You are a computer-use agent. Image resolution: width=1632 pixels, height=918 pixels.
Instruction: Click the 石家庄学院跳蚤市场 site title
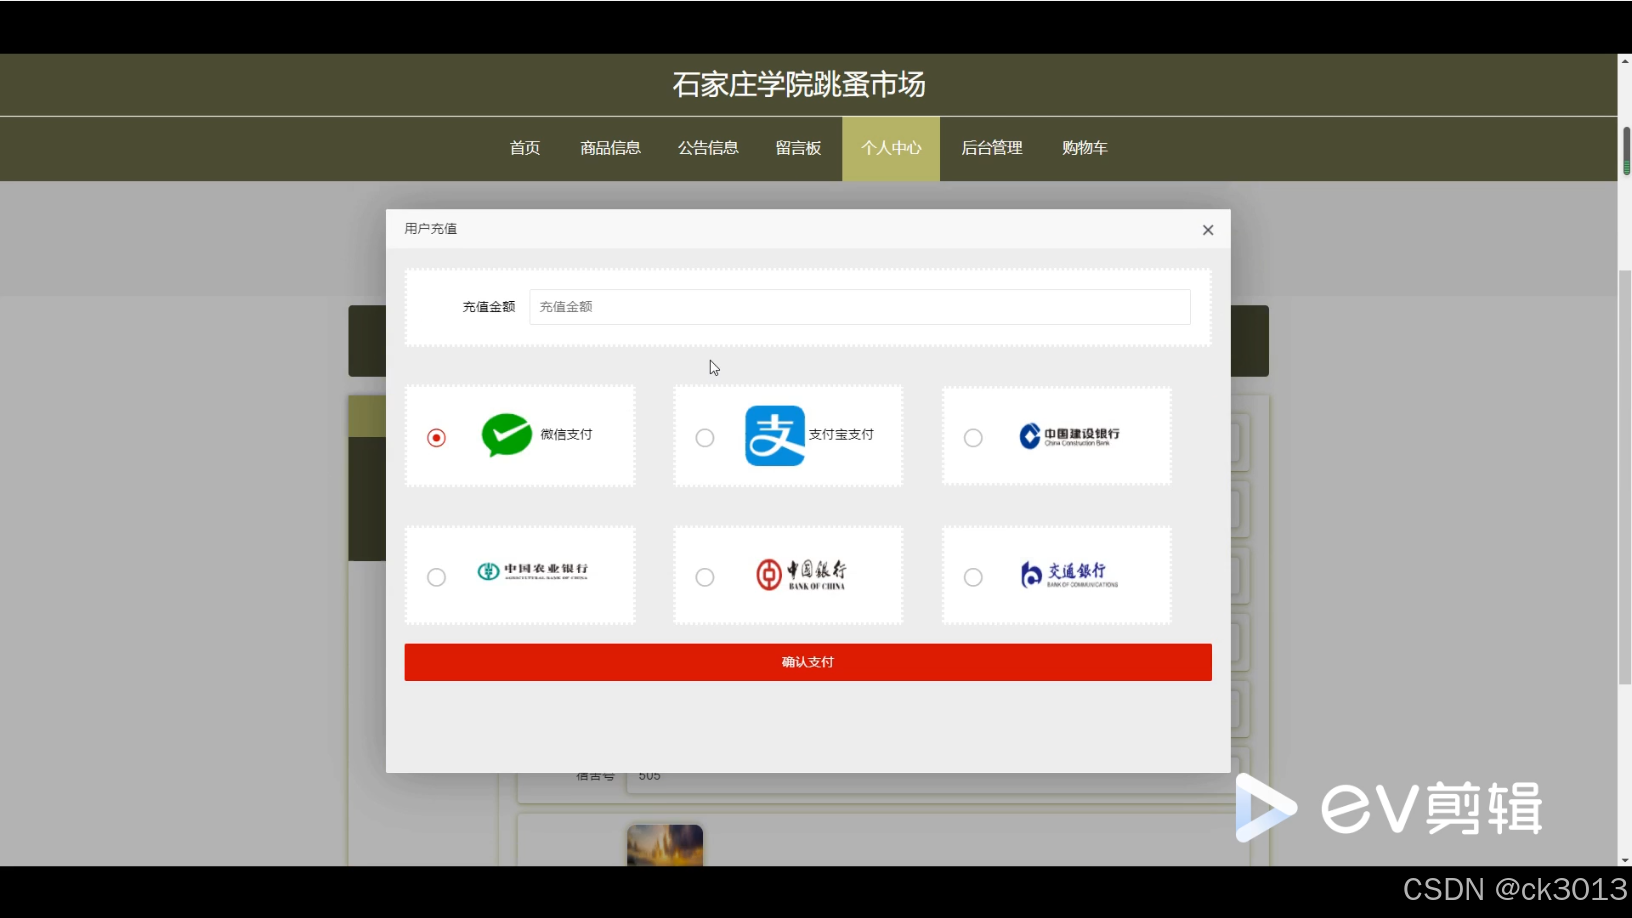[x=799, y=85]
